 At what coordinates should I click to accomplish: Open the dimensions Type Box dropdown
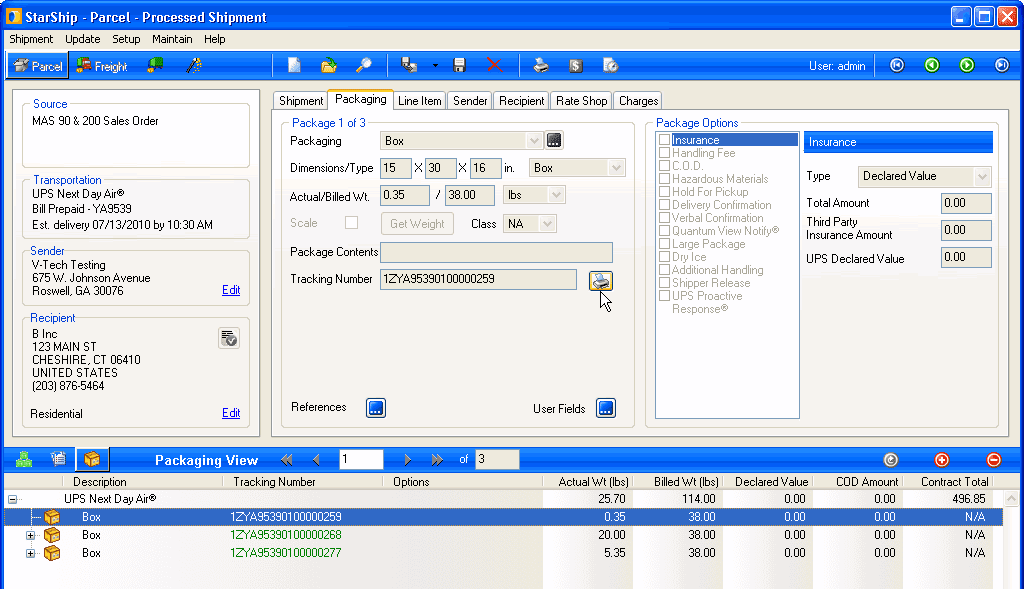616,168
